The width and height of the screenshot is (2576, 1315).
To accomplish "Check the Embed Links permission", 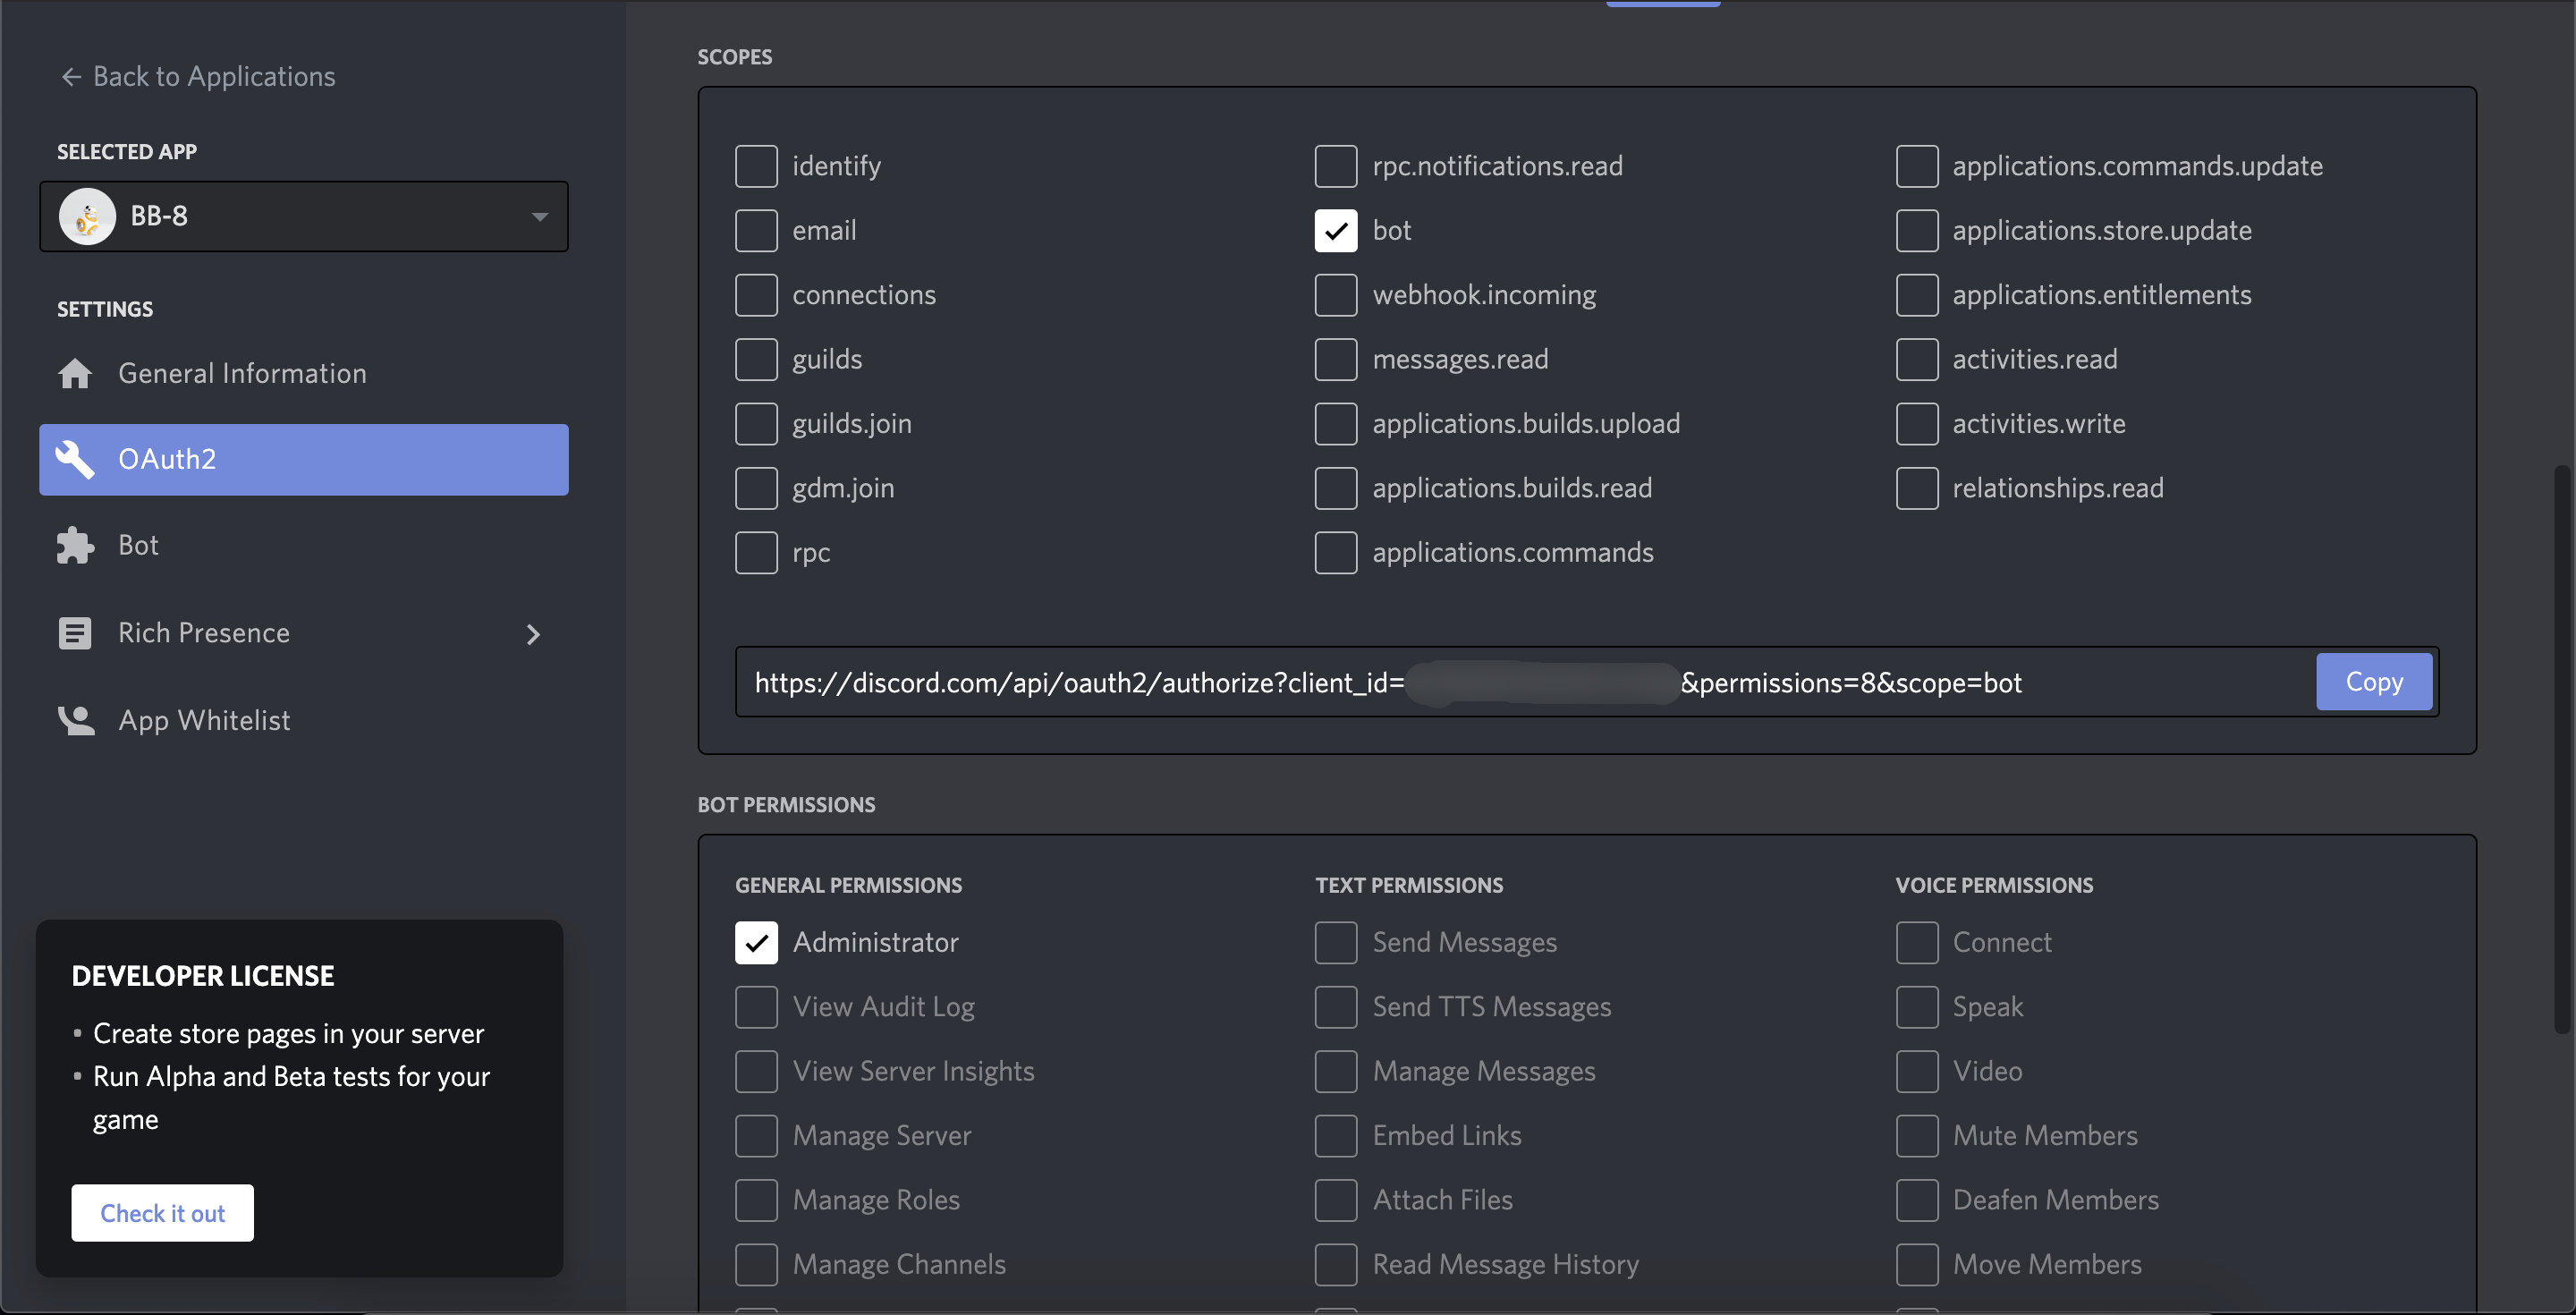I will pyautogui.click(x=1336, y=1136).
